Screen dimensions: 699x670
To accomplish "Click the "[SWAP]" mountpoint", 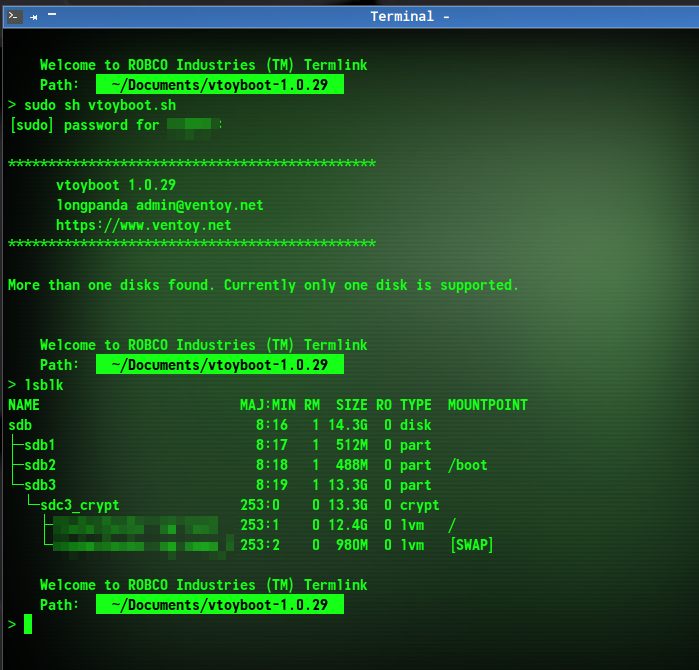I will (472, 545).
